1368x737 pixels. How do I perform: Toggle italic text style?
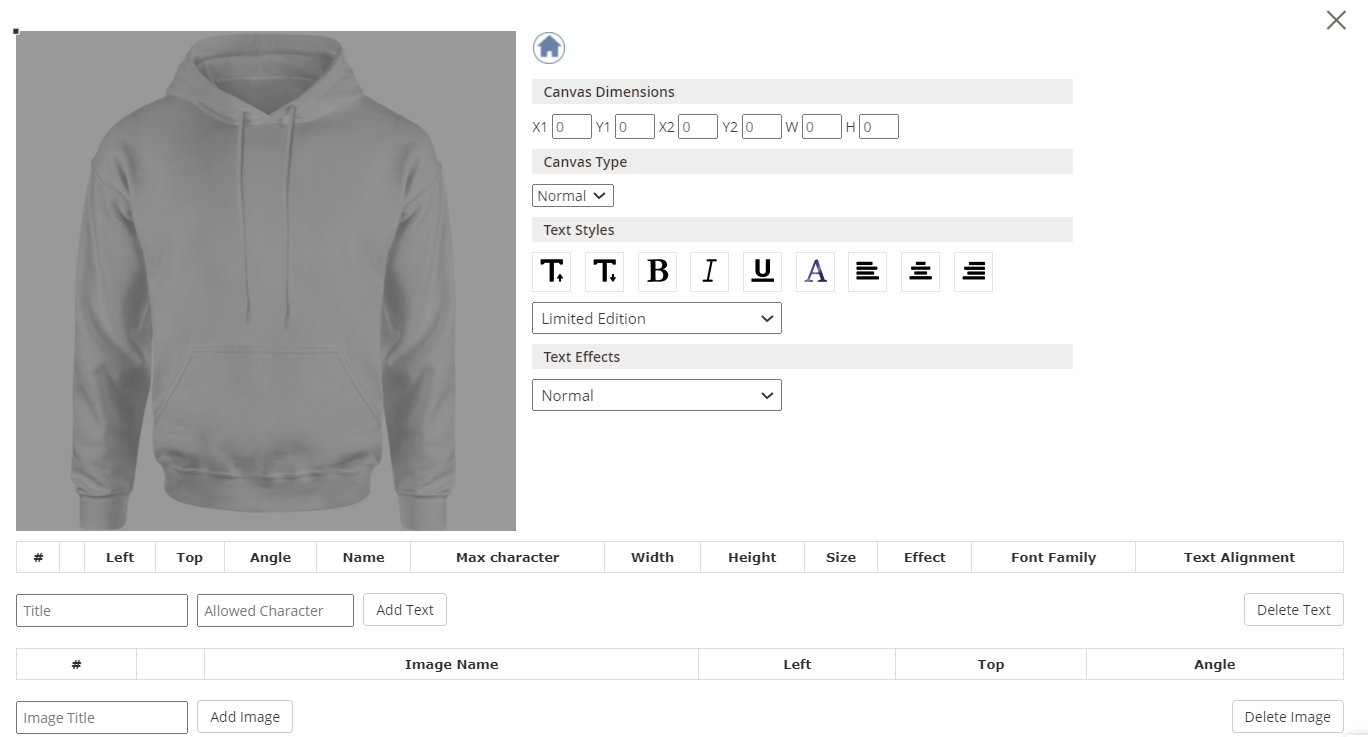pos(710,271)
